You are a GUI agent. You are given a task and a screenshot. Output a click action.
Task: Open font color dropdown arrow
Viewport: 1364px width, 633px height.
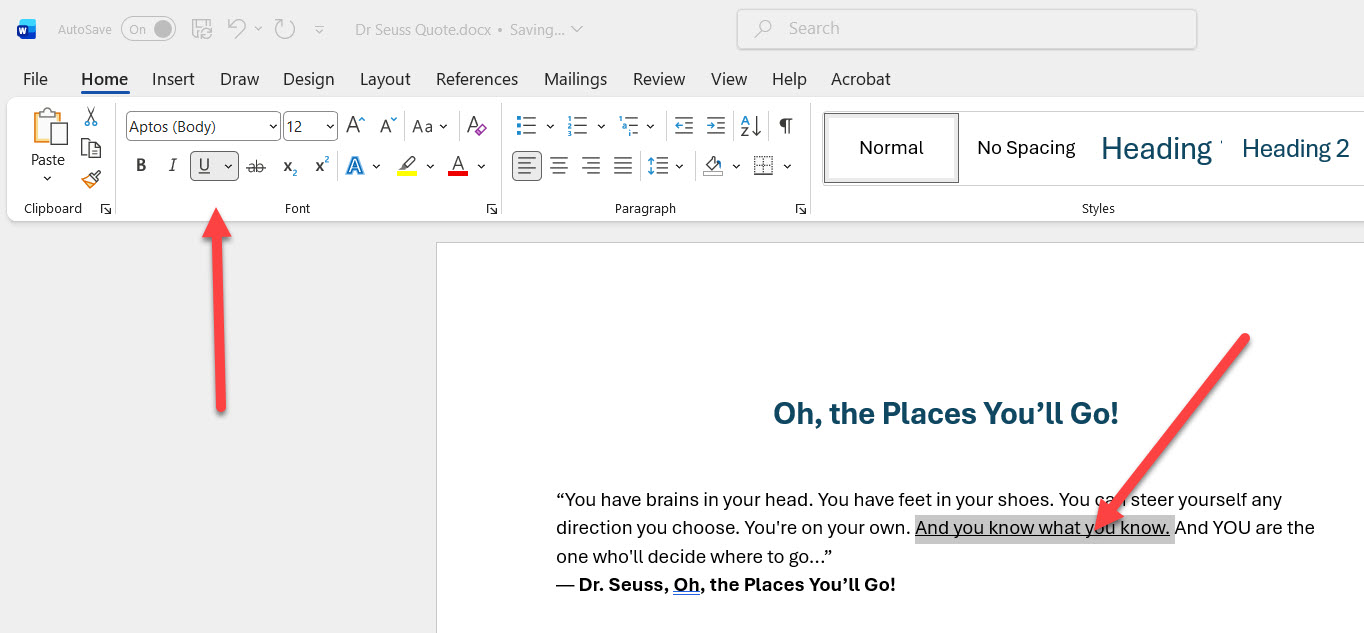(481, 166)
